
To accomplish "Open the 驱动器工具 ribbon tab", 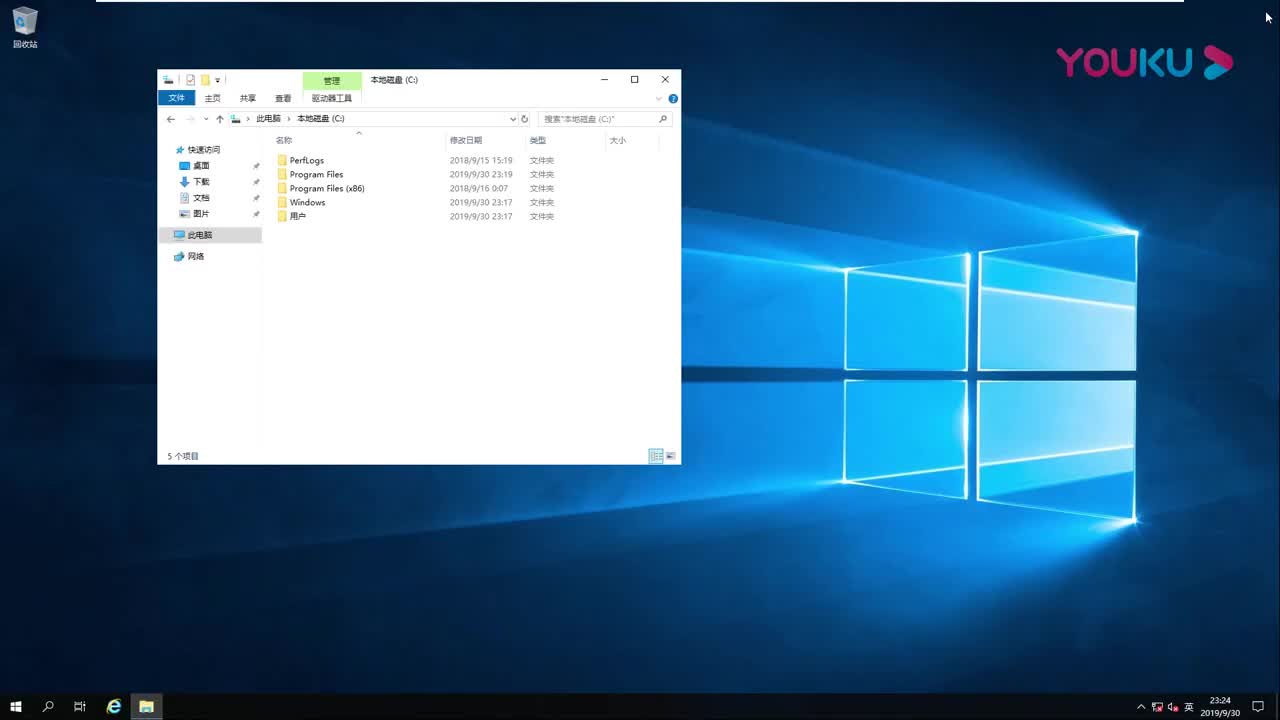I will (331, 98).
